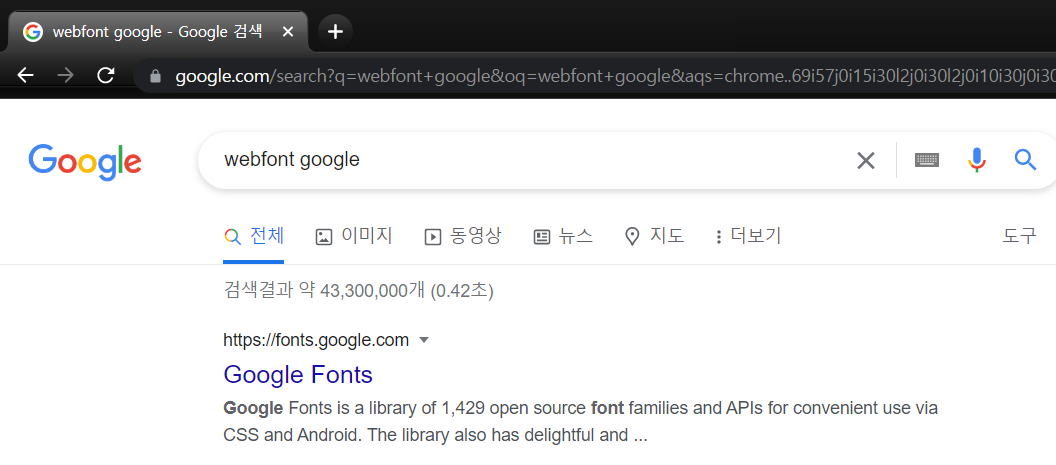Open the 더보기 menu

pos(748,236)
